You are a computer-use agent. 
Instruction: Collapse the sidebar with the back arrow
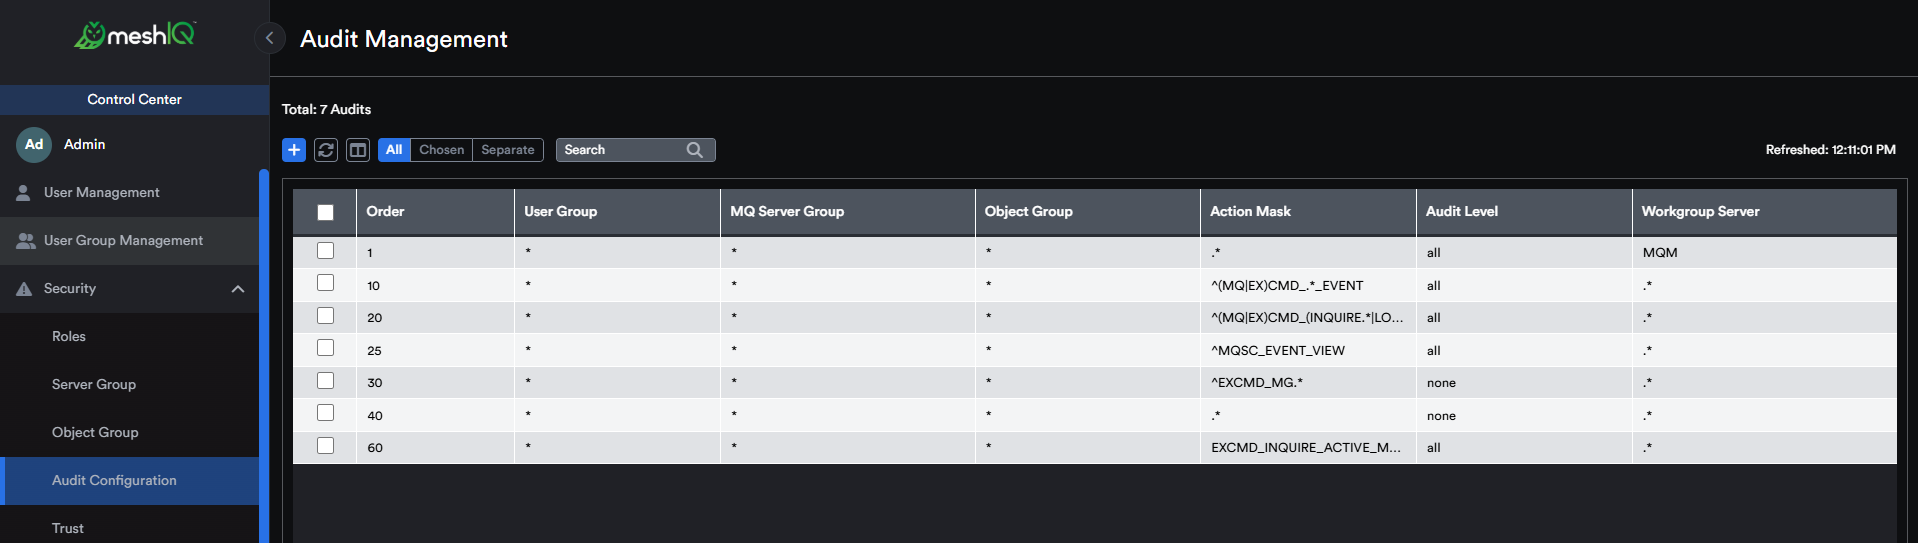click(x=269, y=38)
